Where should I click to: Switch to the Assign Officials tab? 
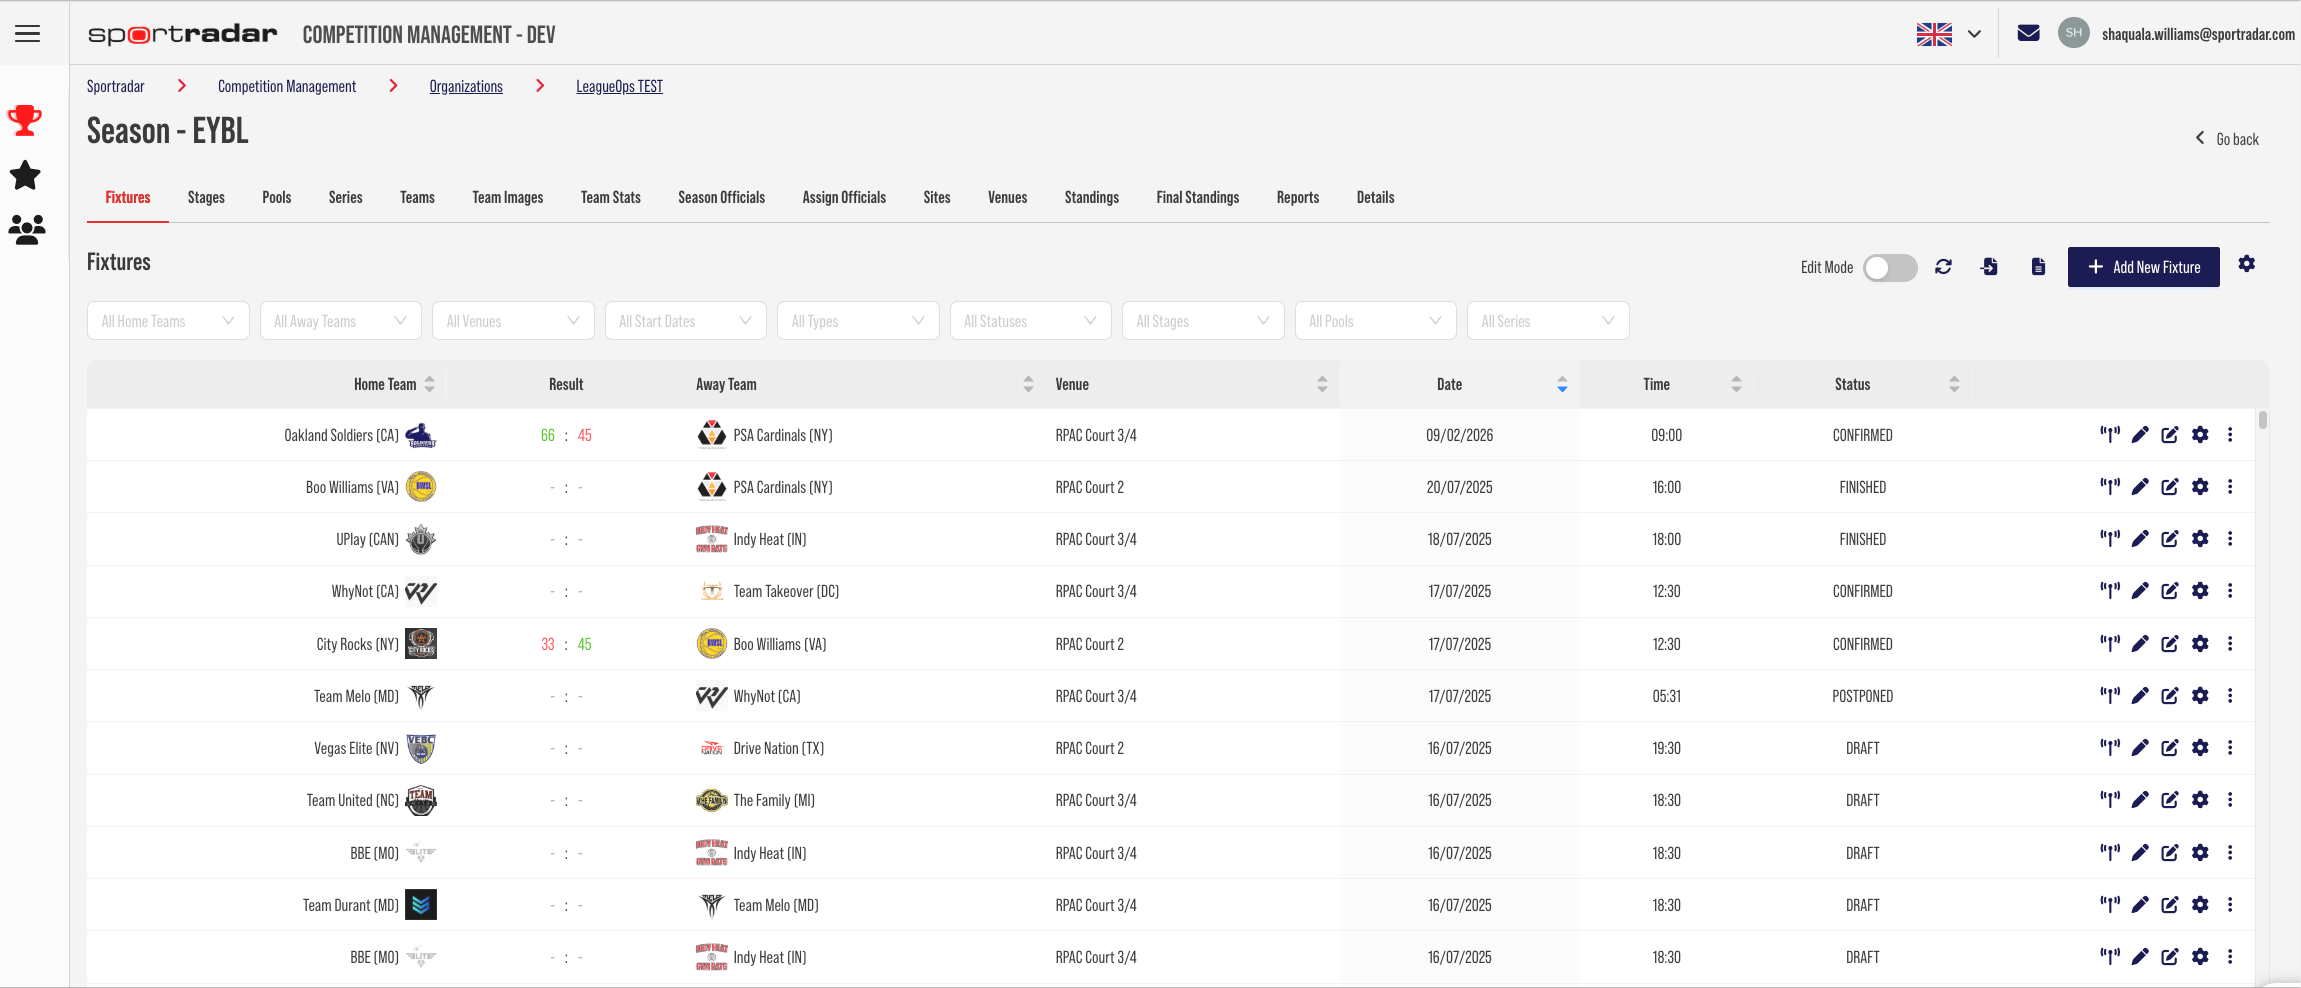pos(844,197)
